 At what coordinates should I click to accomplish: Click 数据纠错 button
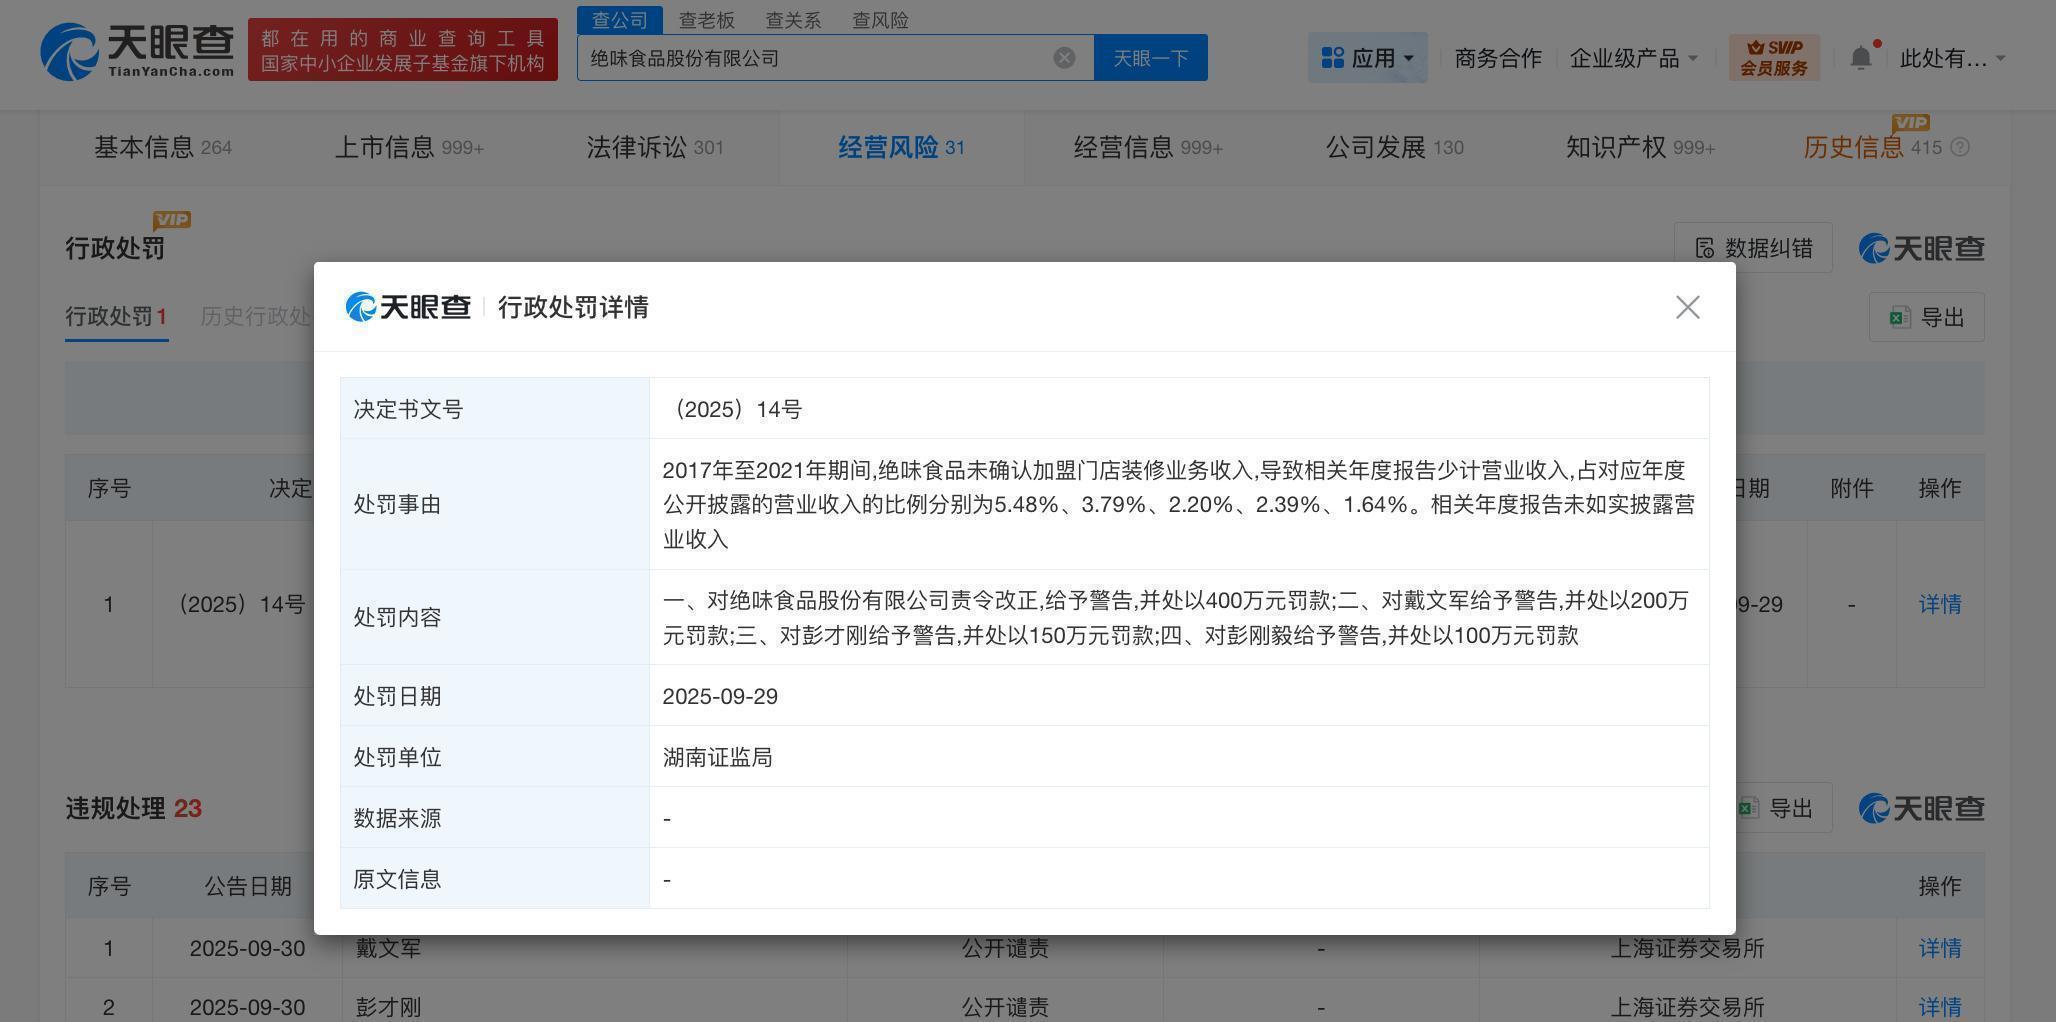(1753, 247)
